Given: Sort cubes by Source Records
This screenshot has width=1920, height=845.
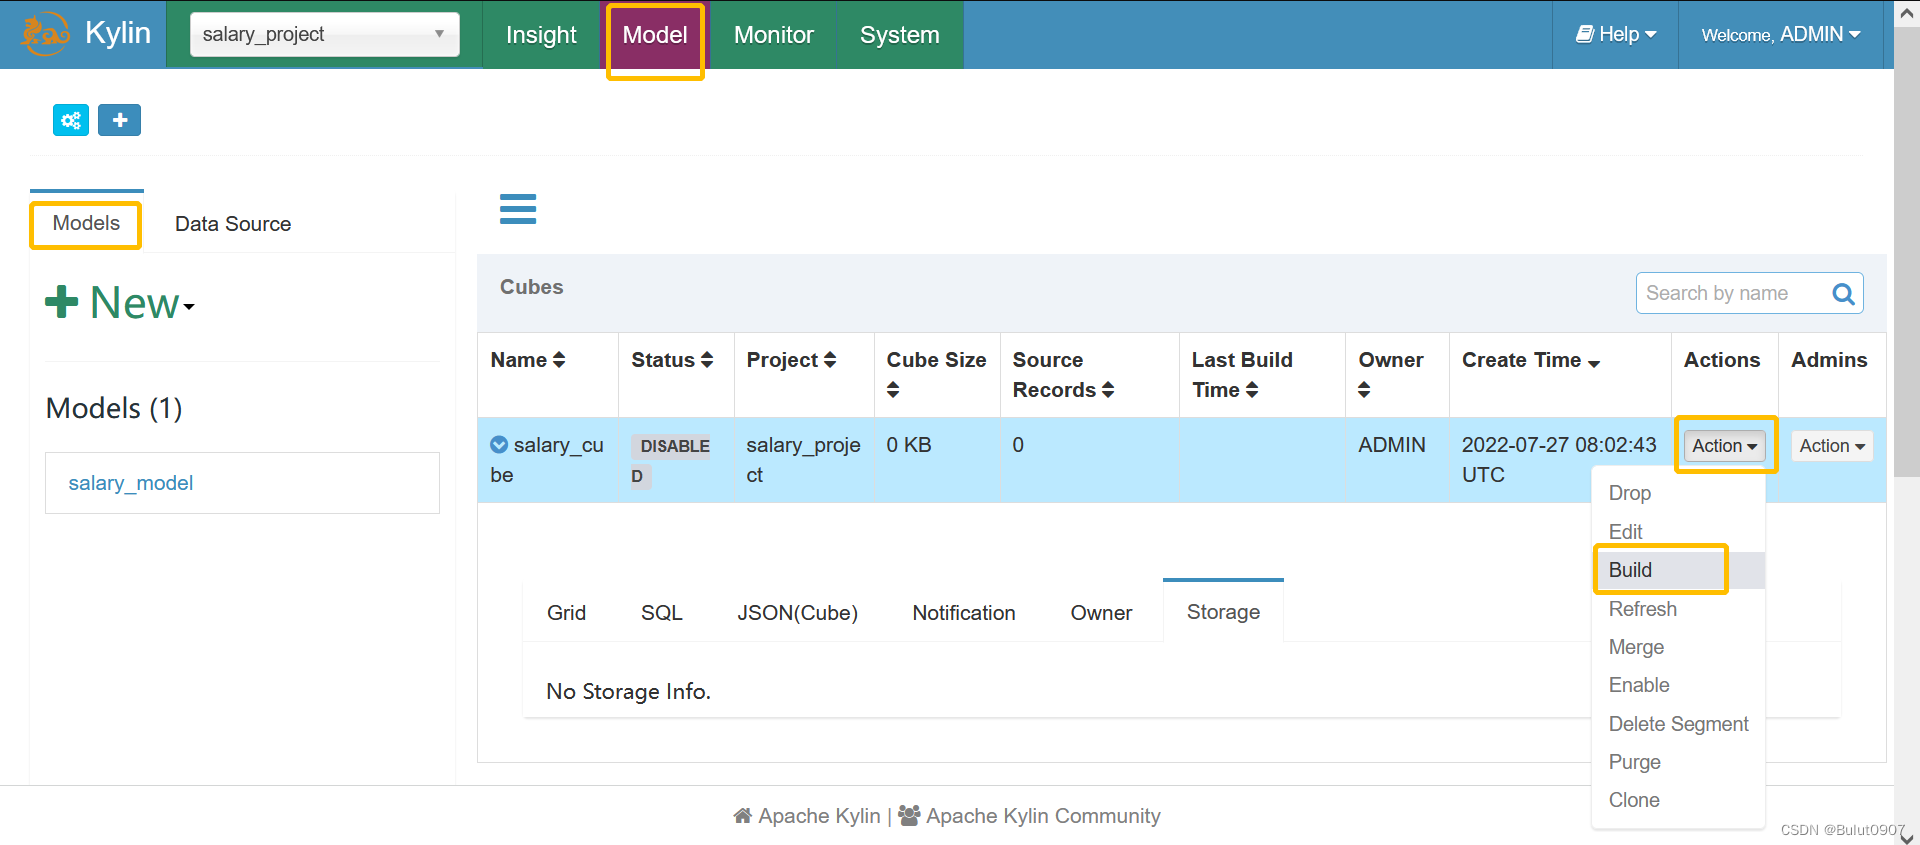Looking at the screenshot, I should pyautogui.click(x=1063, y=374).
